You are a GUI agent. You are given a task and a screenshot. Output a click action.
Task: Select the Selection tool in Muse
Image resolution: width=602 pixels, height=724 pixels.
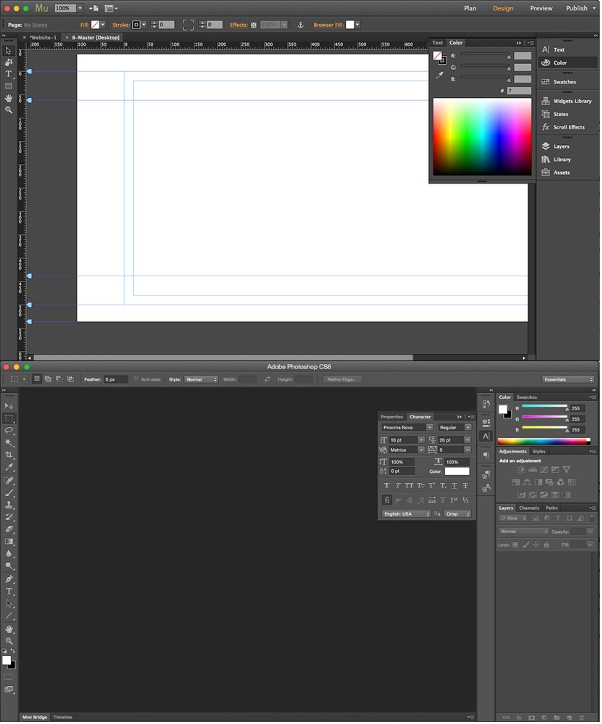pos(8,51)
